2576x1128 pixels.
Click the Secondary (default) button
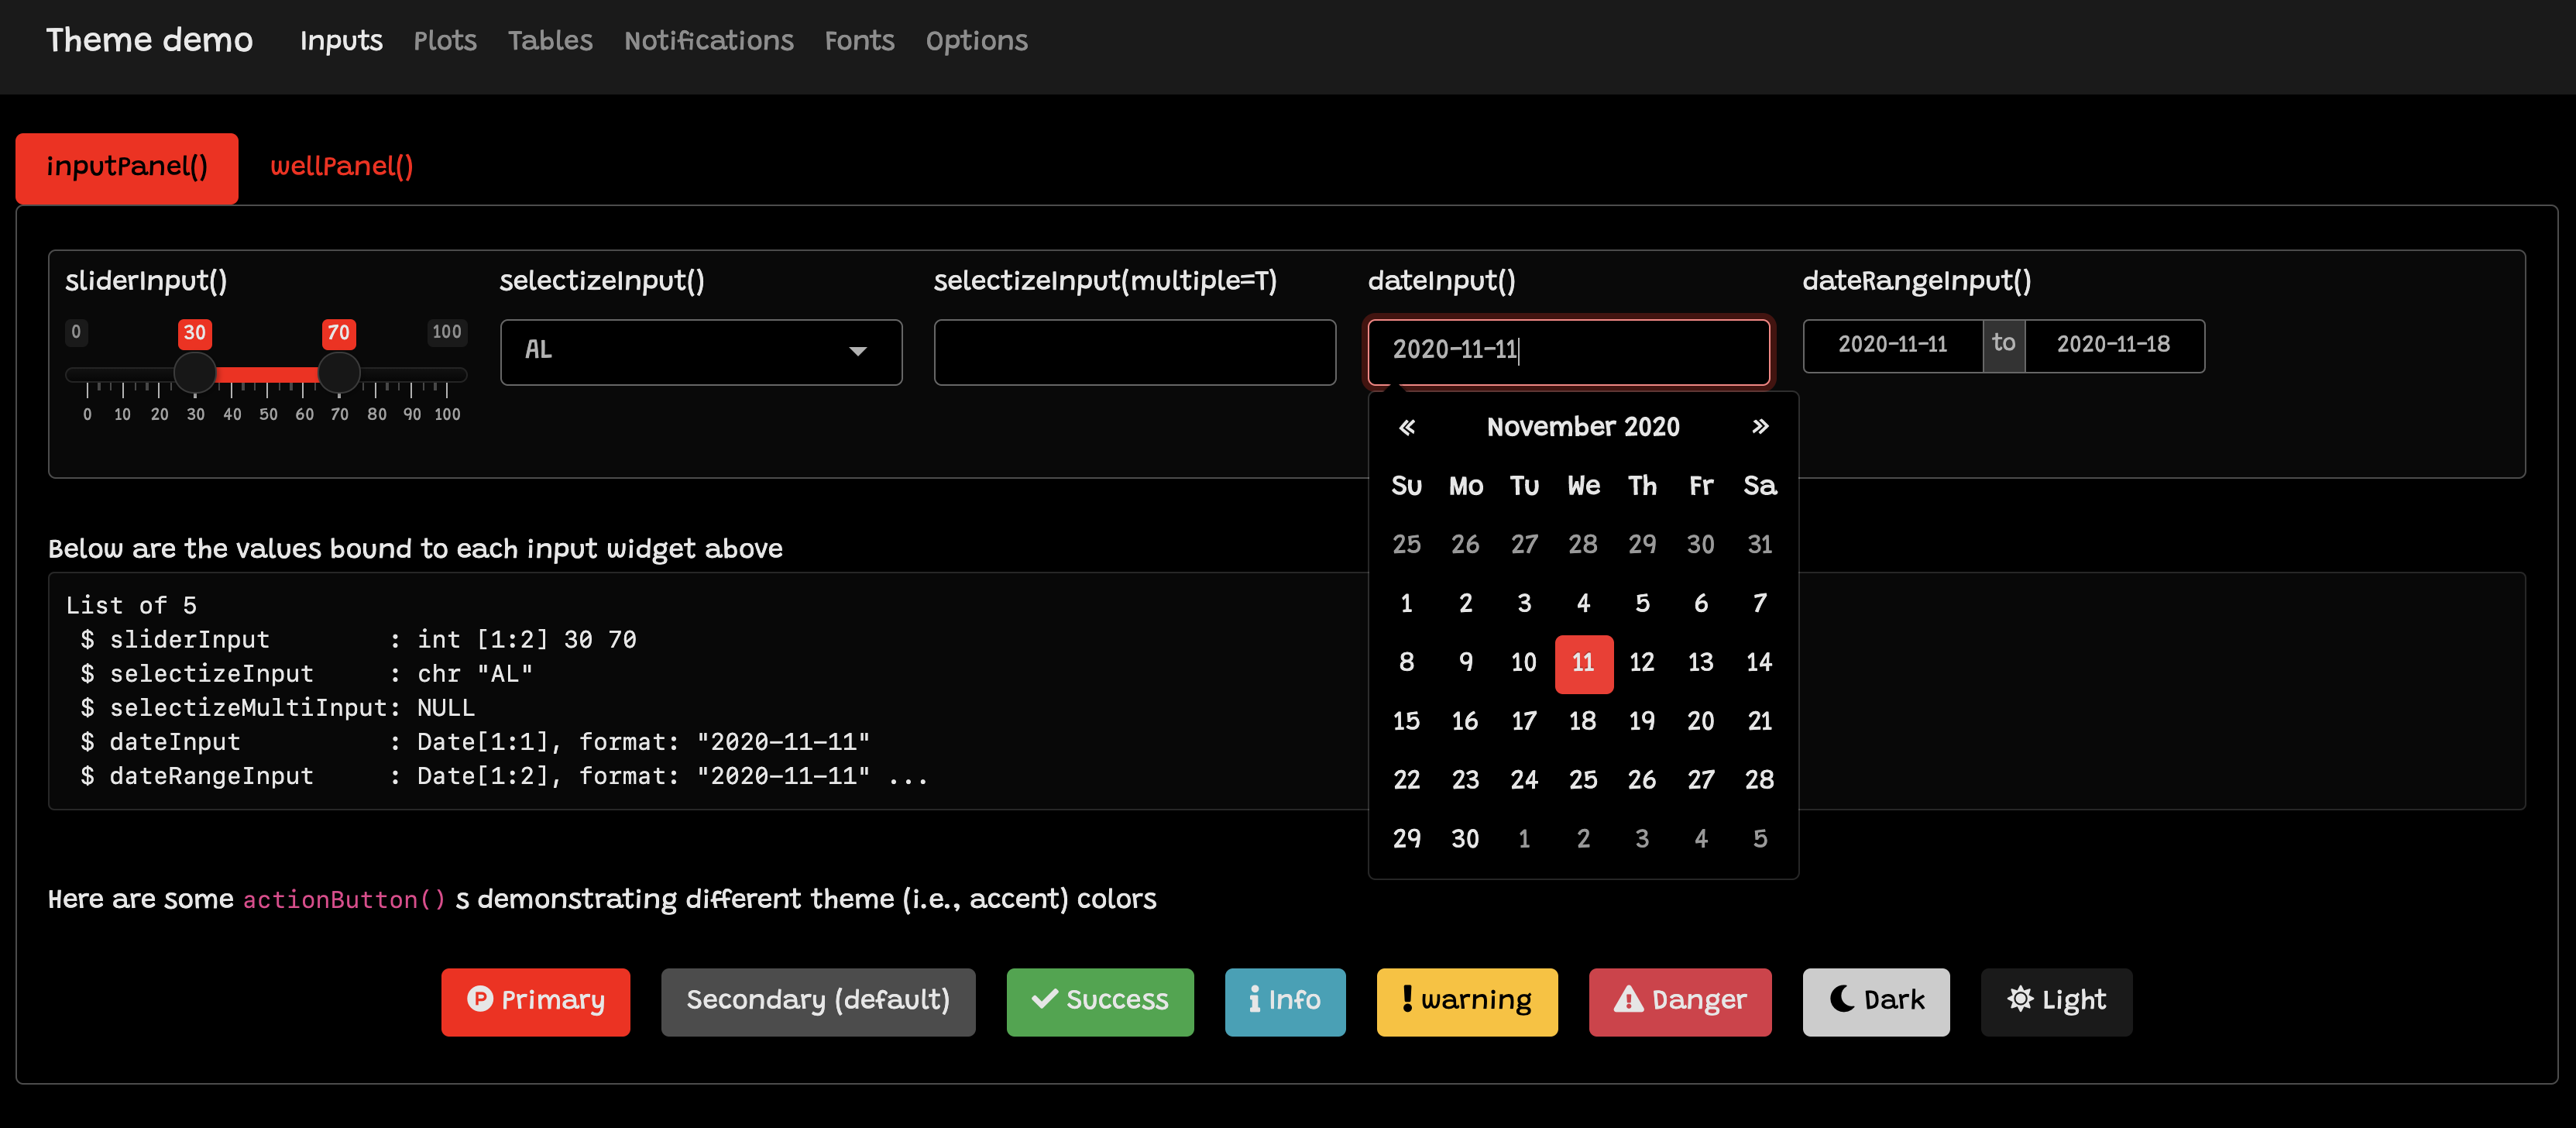(817, 1001)
